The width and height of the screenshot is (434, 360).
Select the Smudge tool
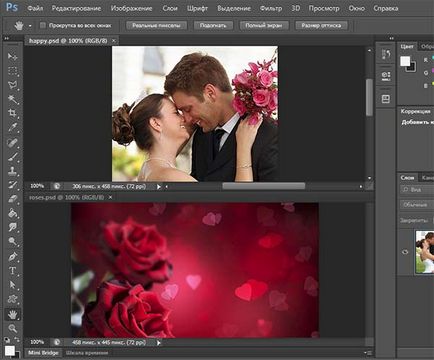[12, 227]
